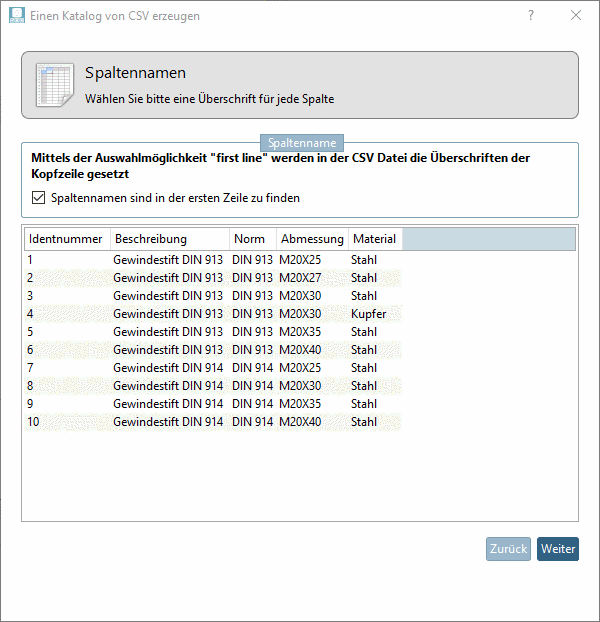Click the help question mark button
Image resolution: width=600 pixels, height=622 pixels.
531,15
